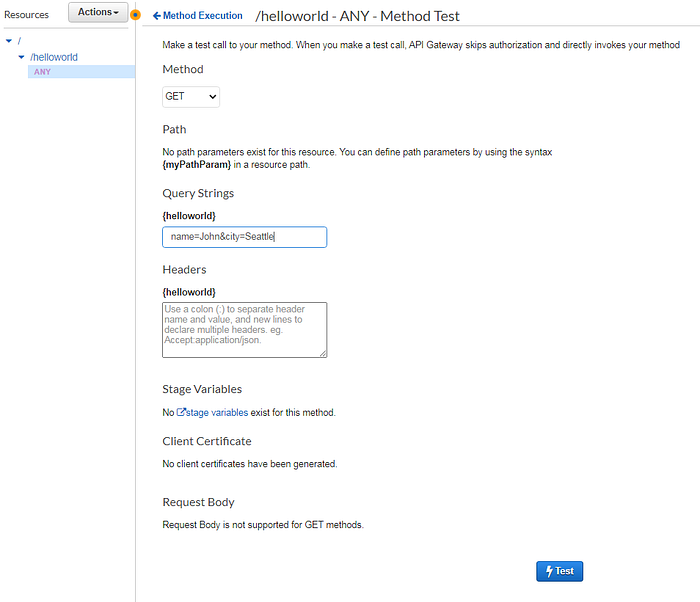Select the root / resource
Image resolution: width=700 pixels, height=602 pixels.
pyautogui.click(x=19, y=41)
